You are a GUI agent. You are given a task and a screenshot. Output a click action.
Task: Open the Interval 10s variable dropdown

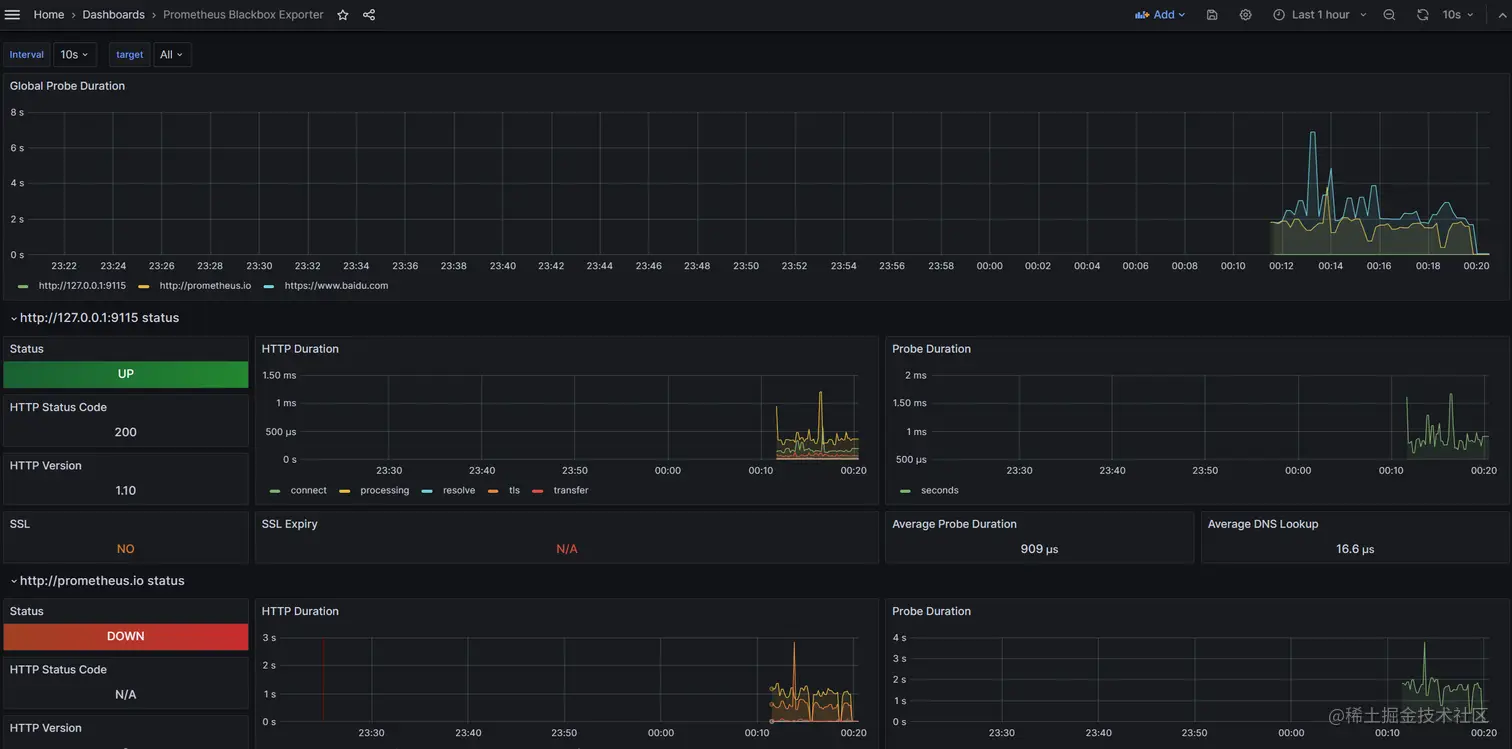pyautogui.click(x=75, y=55)
